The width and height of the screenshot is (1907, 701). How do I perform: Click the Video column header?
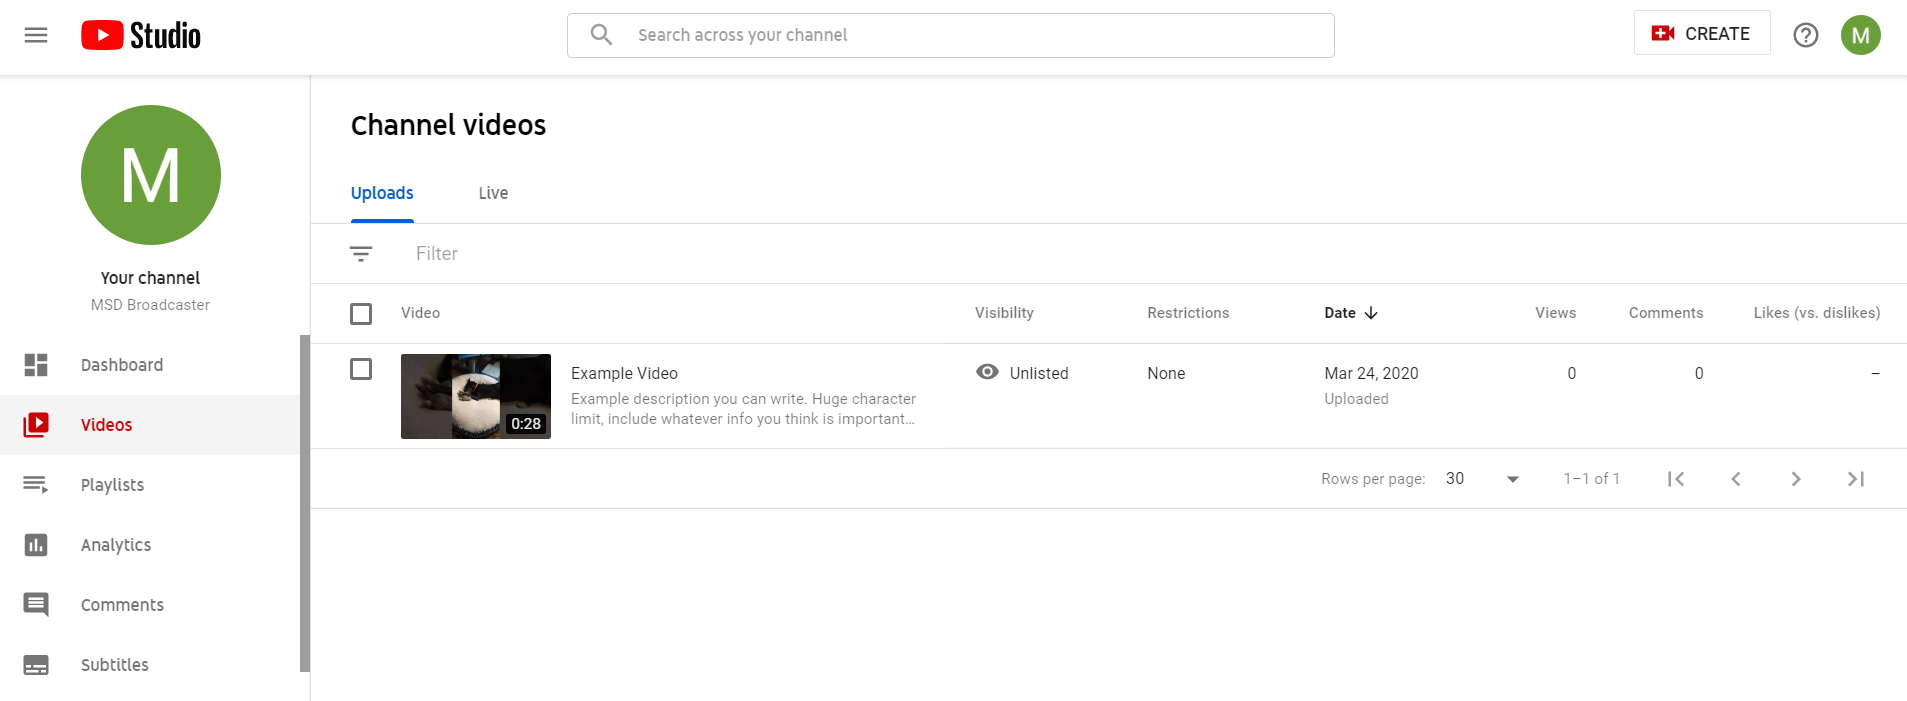pyautogui.click(x=420, y=313)
